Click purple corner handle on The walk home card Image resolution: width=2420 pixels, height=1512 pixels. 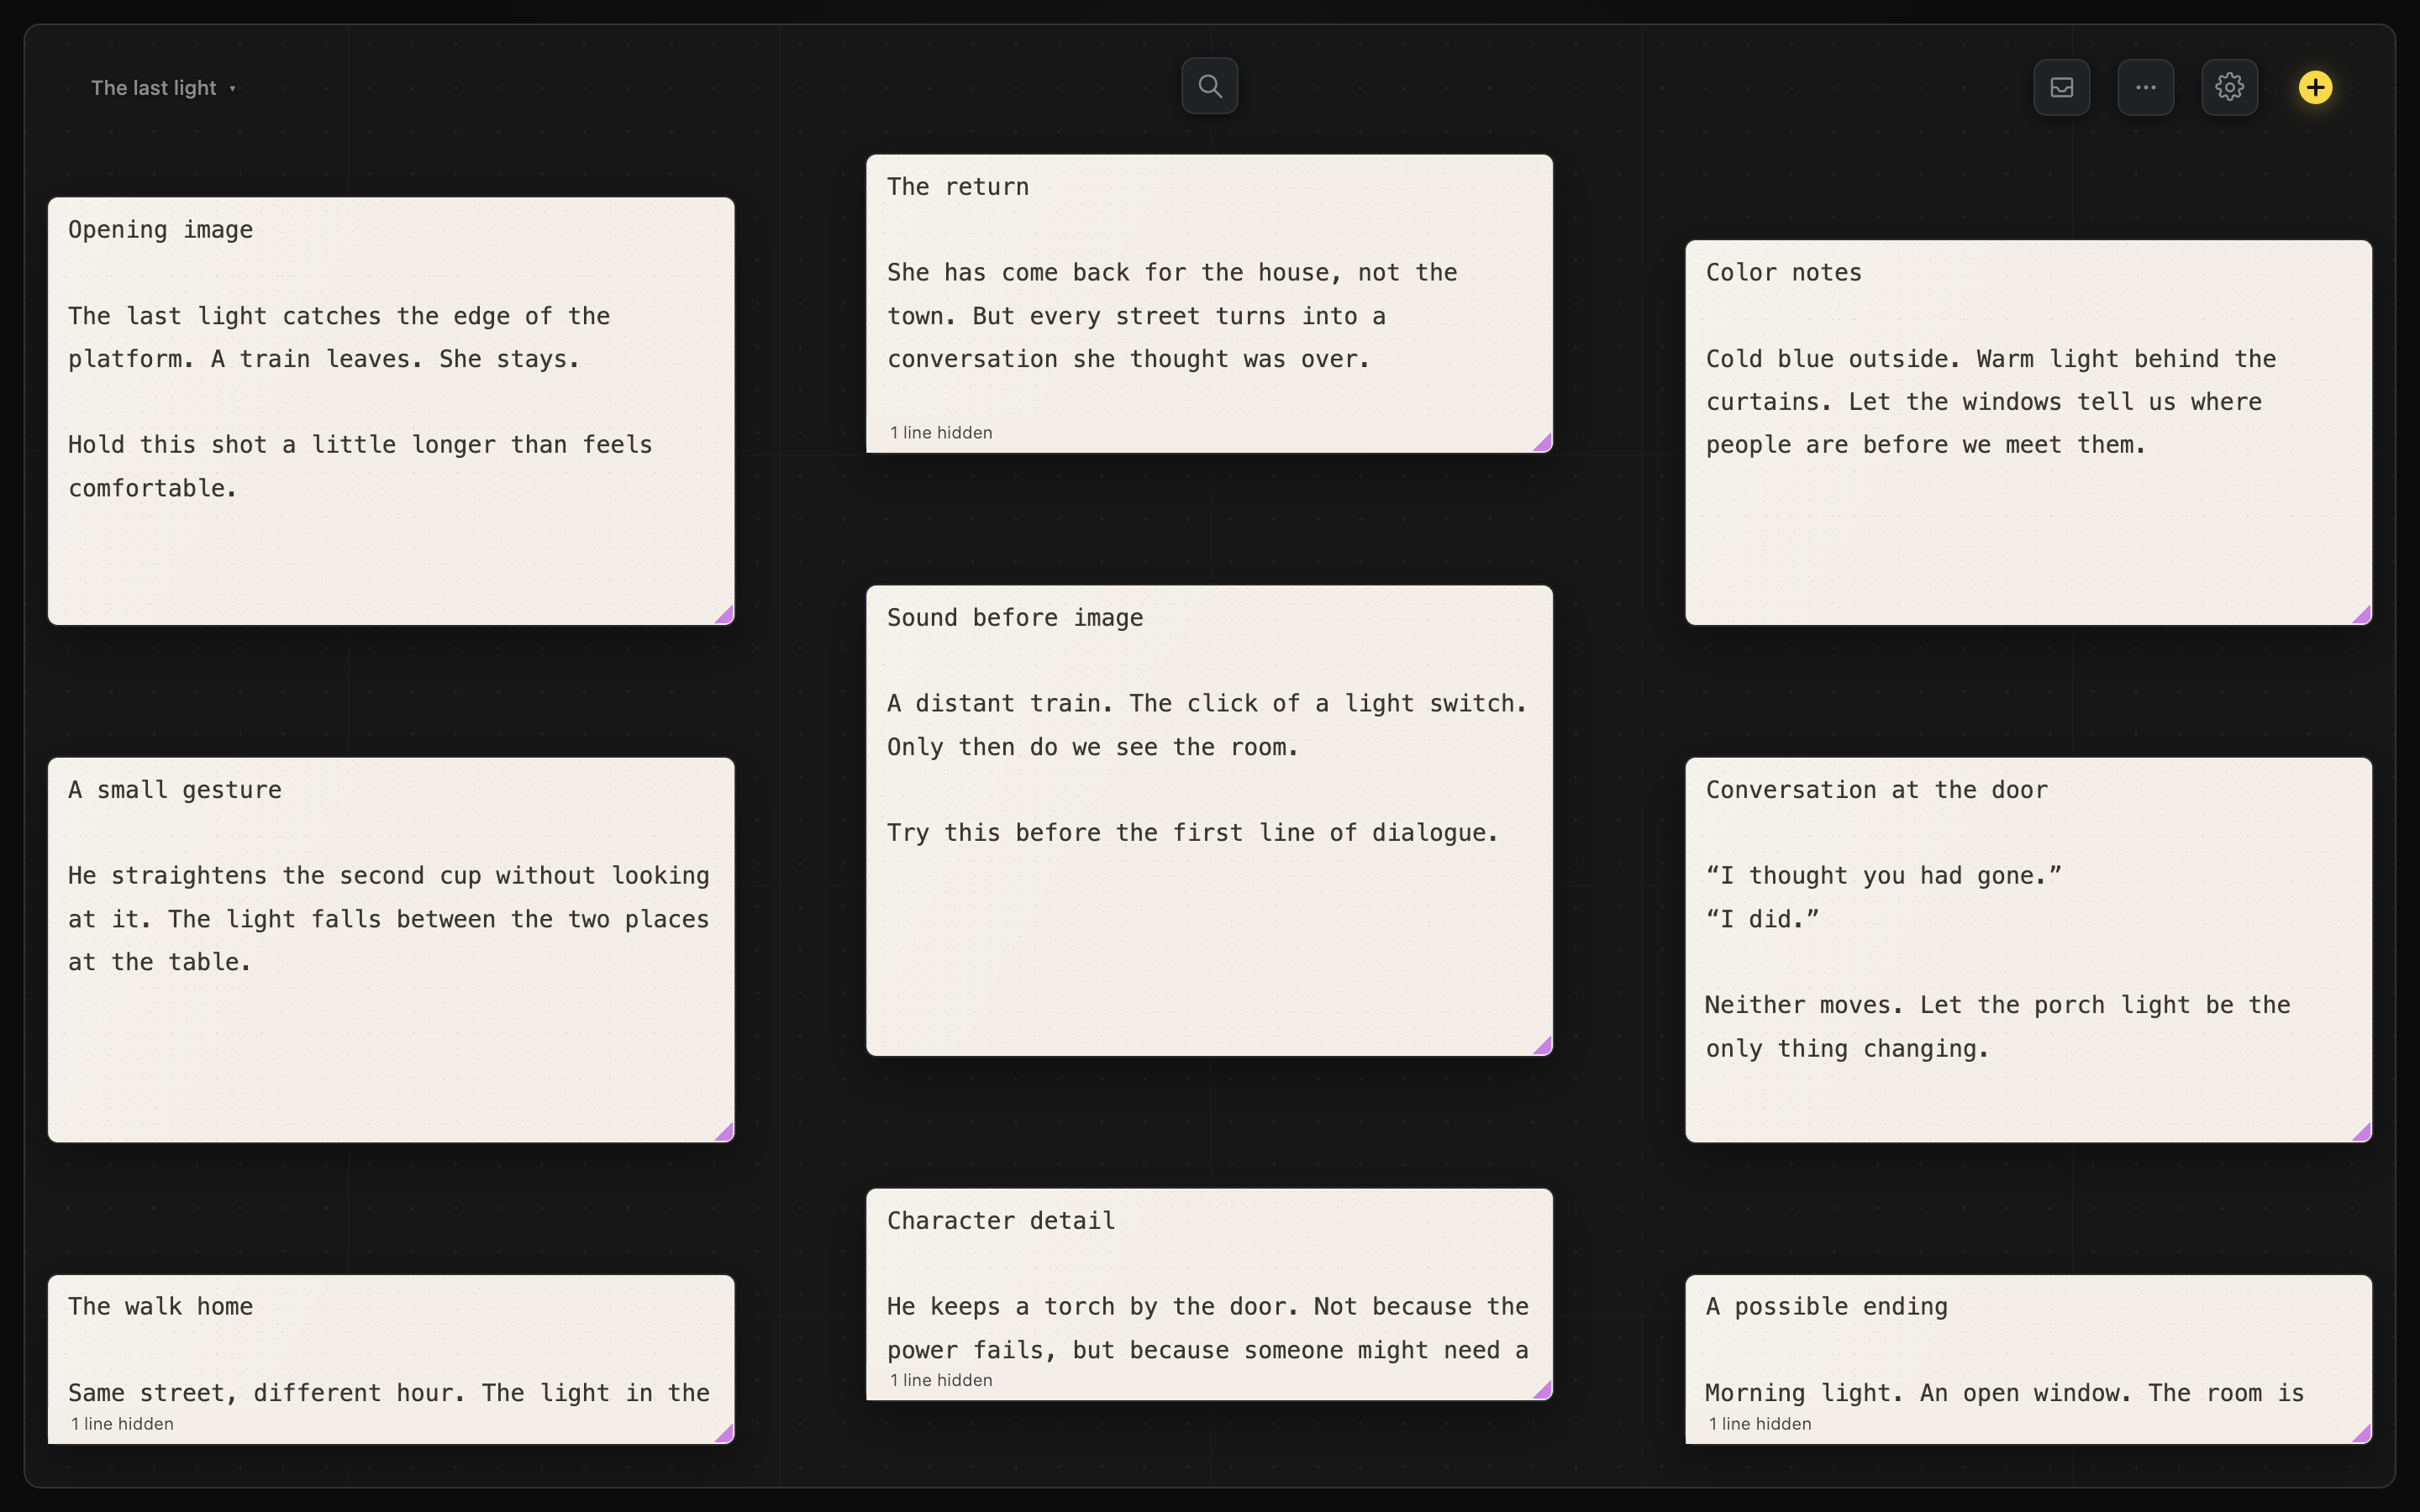coord(725,1433)
